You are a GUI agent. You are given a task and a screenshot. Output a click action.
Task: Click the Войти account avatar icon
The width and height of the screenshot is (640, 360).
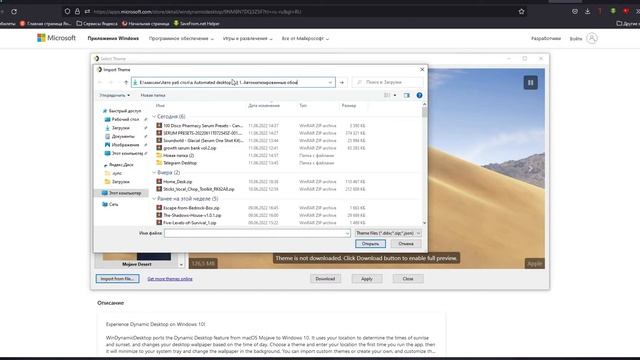tap(592, 38)
